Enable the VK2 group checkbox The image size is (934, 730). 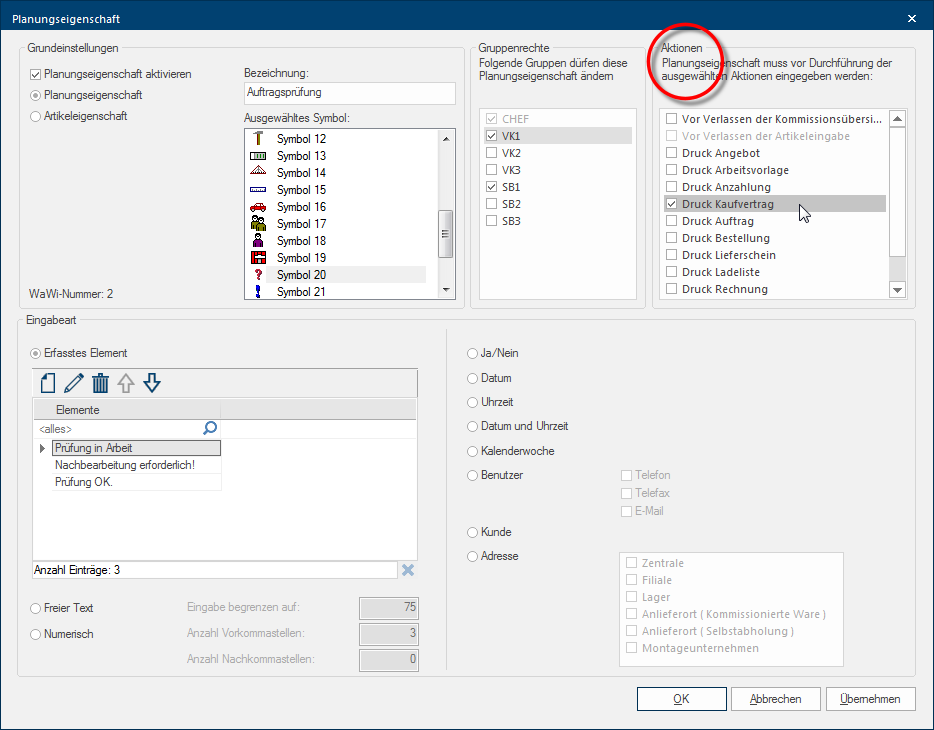491,153
